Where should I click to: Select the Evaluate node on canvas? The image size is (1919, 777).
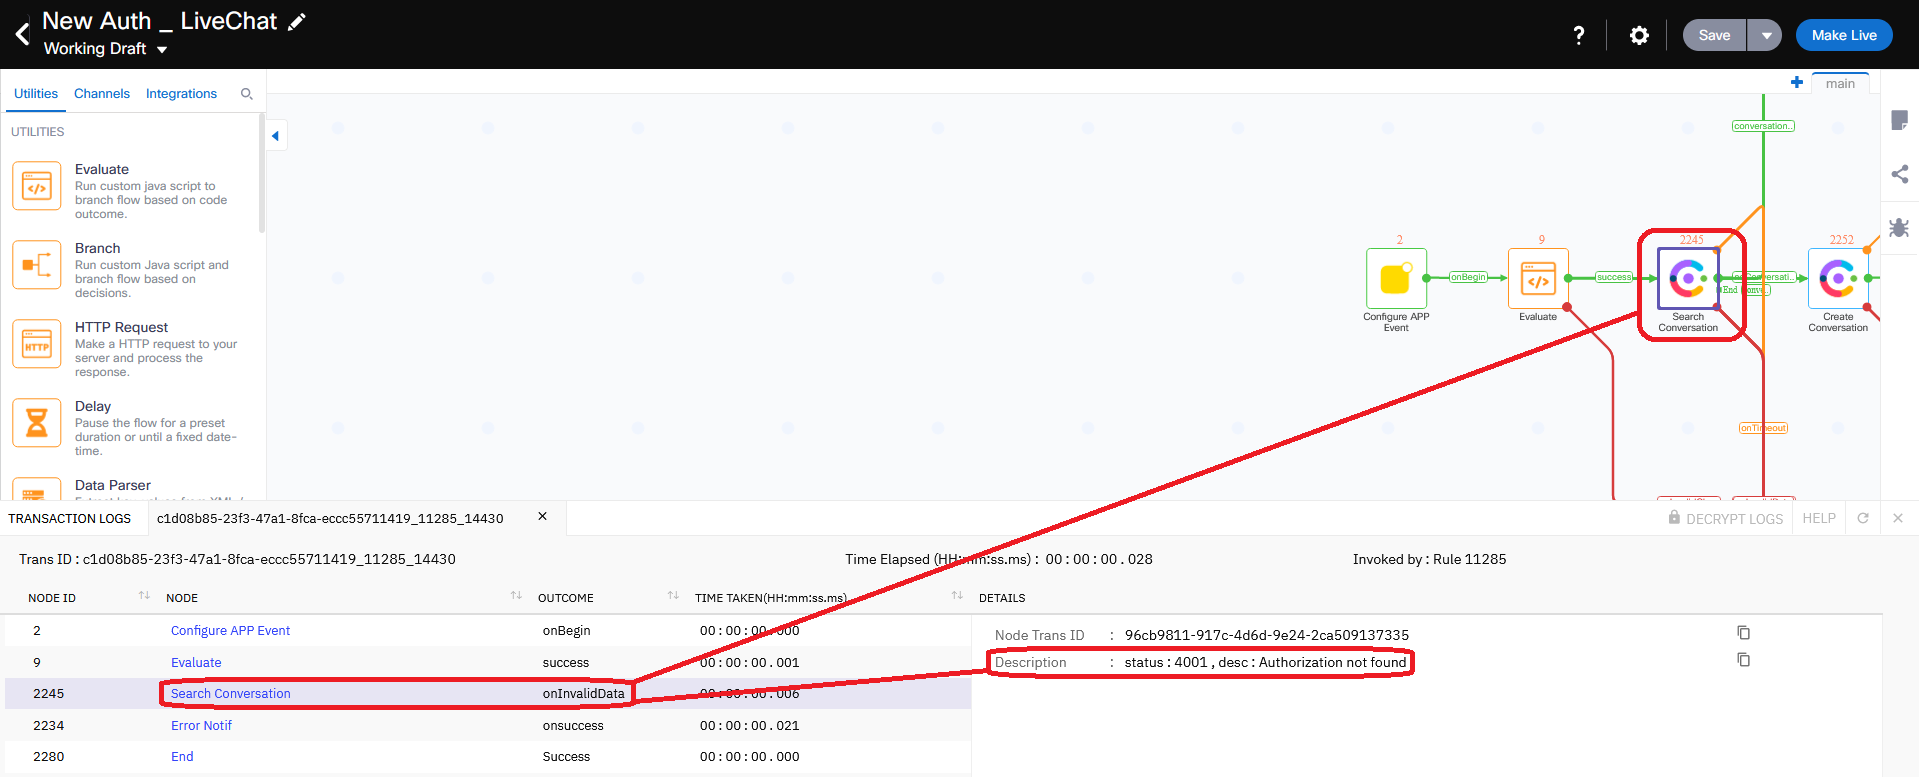[1538, 278]
